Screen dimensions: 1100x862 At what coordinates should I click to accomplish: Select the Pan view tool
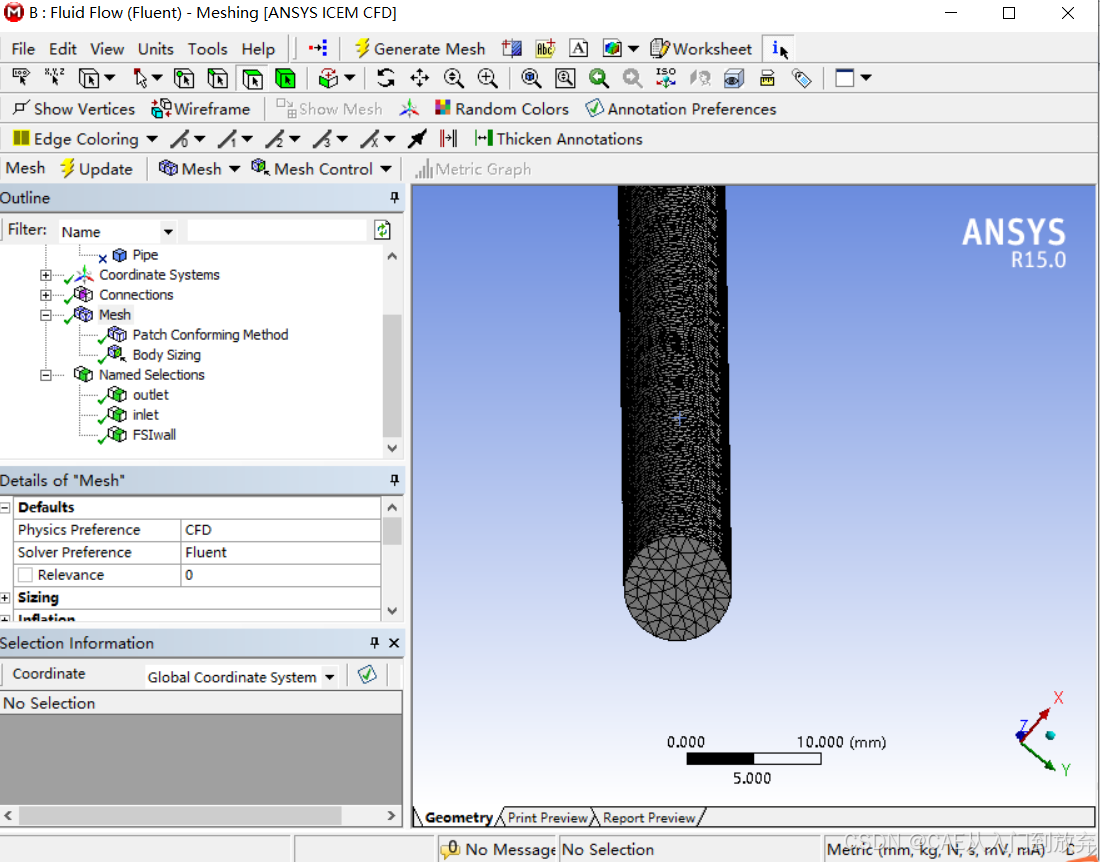point(420,78)
